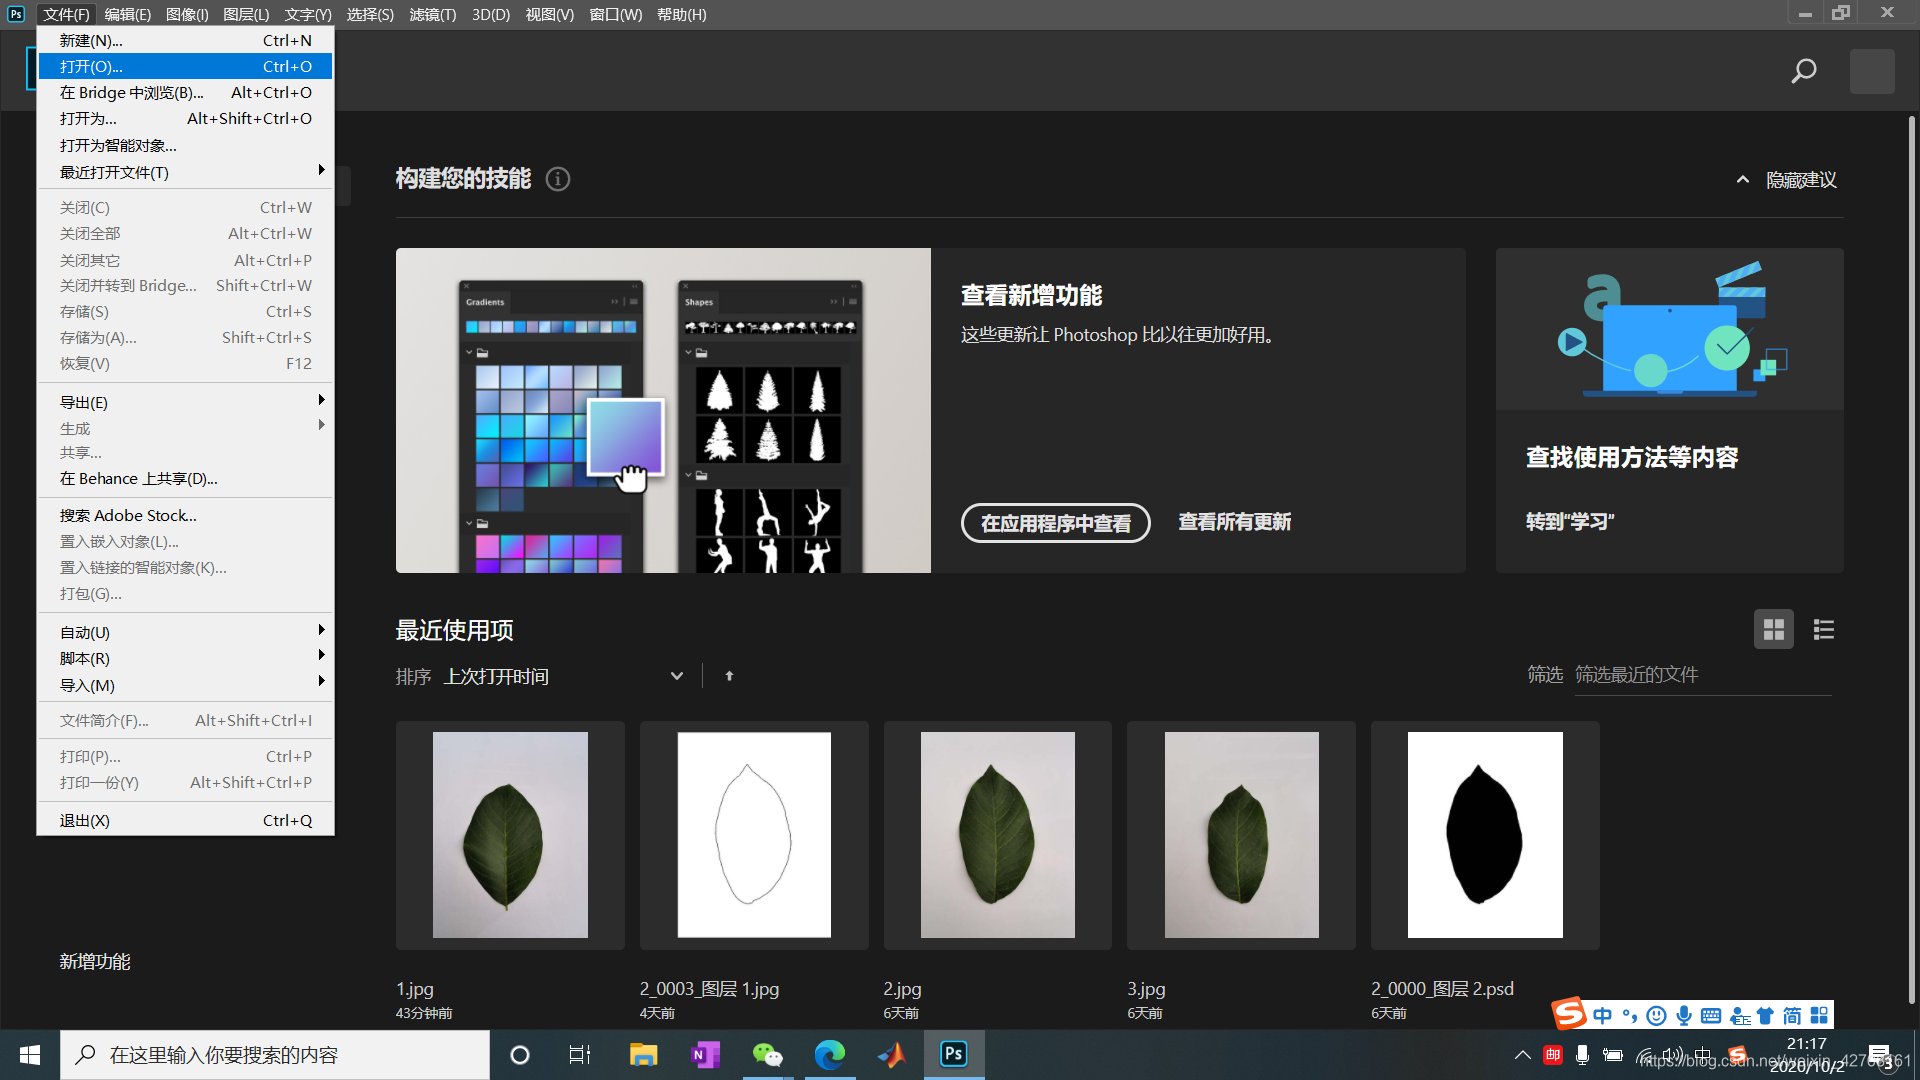
Task: Open the 2.jpg leaf thumbnail
Action: 998,835
